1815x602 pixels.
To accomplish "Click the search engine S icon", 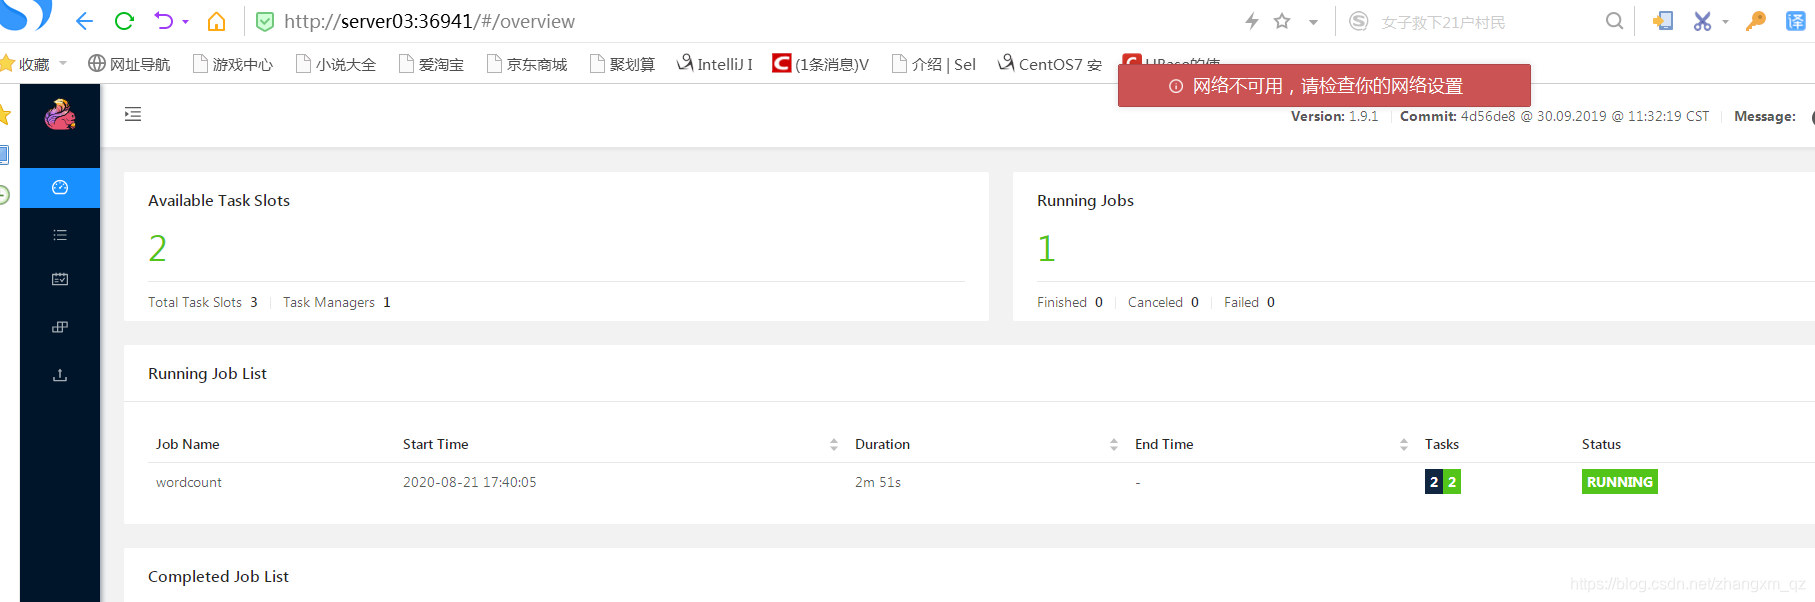I will 1358,21.
